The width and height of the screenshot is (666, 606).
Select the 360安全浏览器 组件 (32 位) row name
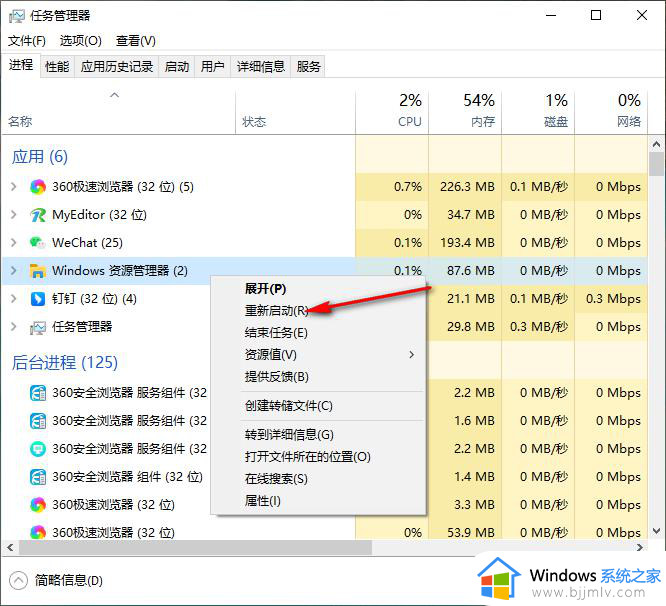[127, 477]
